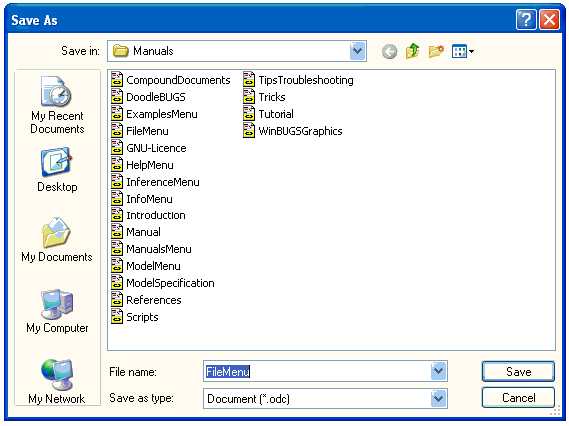The height and width of the screenshot is (426, 569).
Task: Expand the File name dropdown arrow
Action: click(438, 371)
